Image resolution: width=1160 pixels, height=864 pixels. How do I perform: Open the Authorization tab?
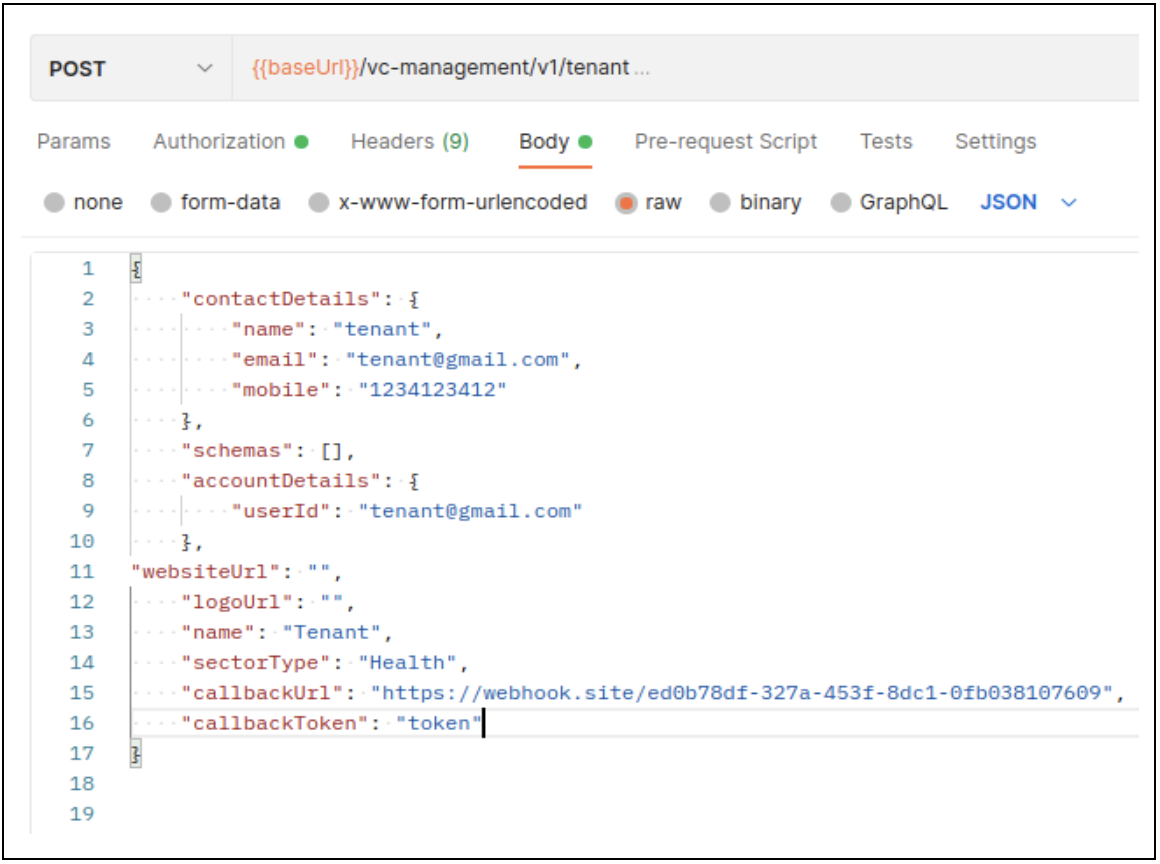click(219, 142)
